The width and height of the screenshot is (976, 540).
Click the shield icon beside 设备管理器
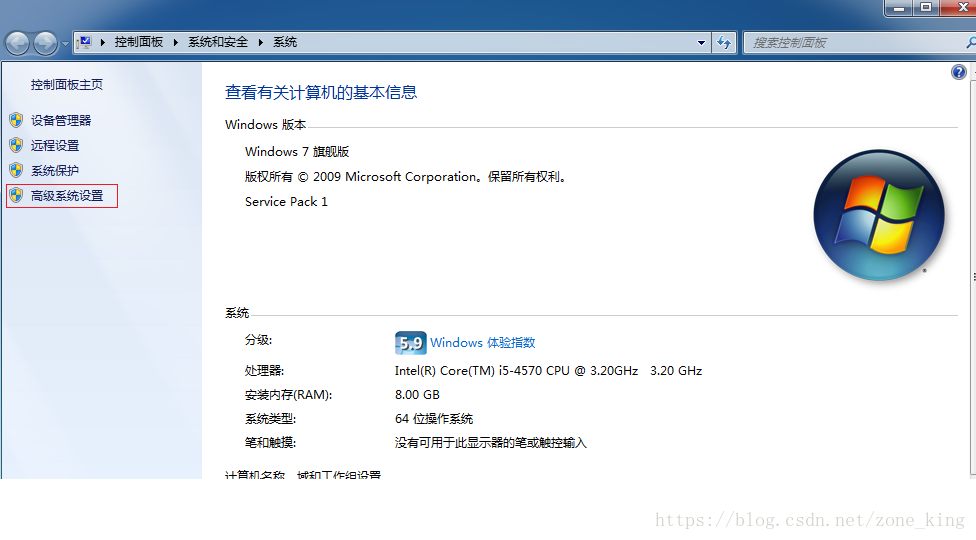[x=16, y=120]
